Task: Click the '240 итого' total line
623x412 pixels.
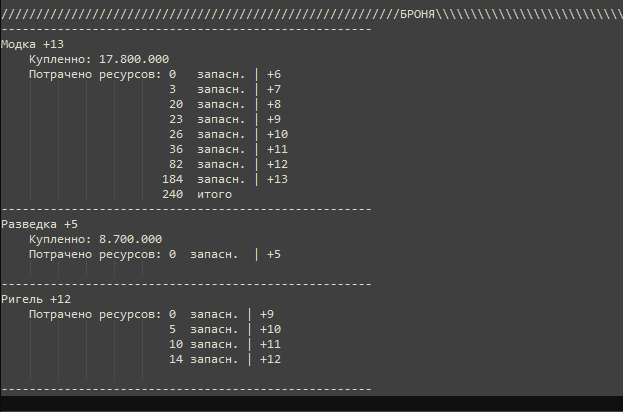Action: [197, 194]
